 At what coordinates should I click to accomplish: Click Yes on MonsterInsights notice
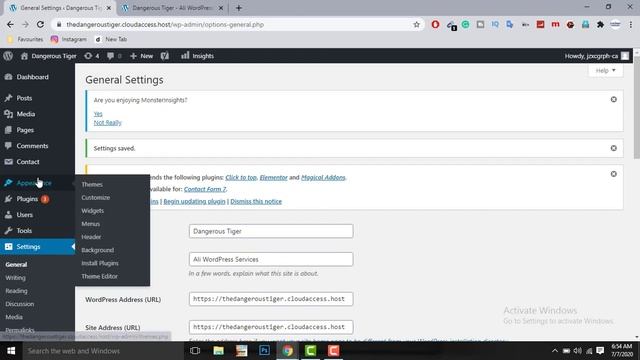(98, 114)
